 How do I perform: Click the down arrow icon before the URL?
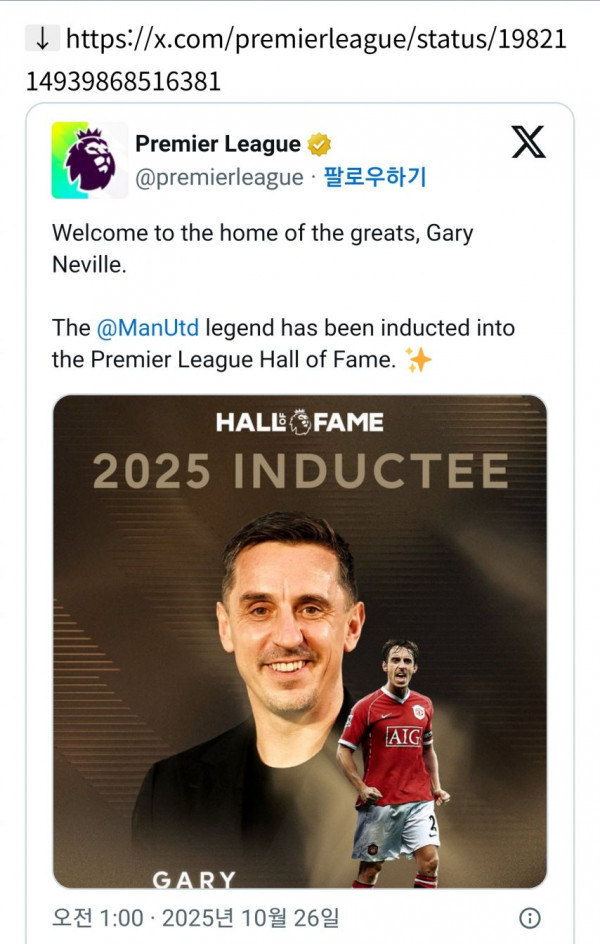[42, 40]
